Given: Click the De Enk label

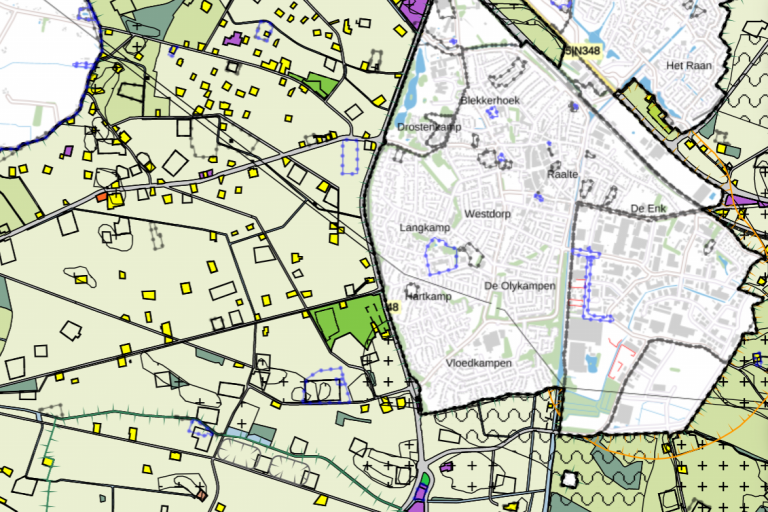Looking at the screenshot, I should [648, 209].
